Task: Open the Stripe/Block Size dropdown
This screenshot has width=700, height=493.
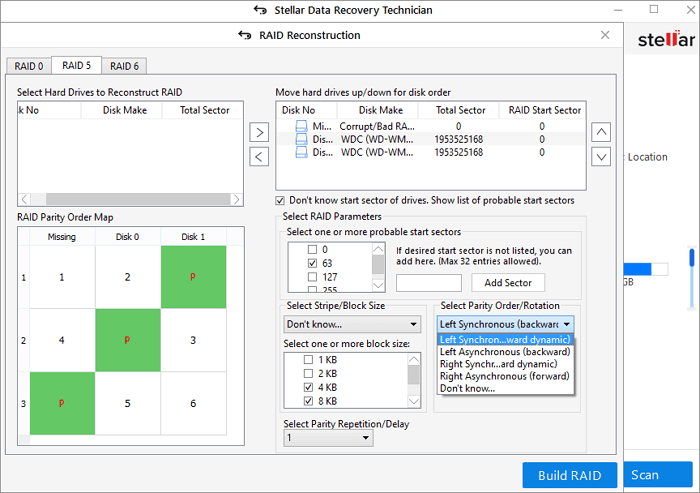Action: click(351, 324)
